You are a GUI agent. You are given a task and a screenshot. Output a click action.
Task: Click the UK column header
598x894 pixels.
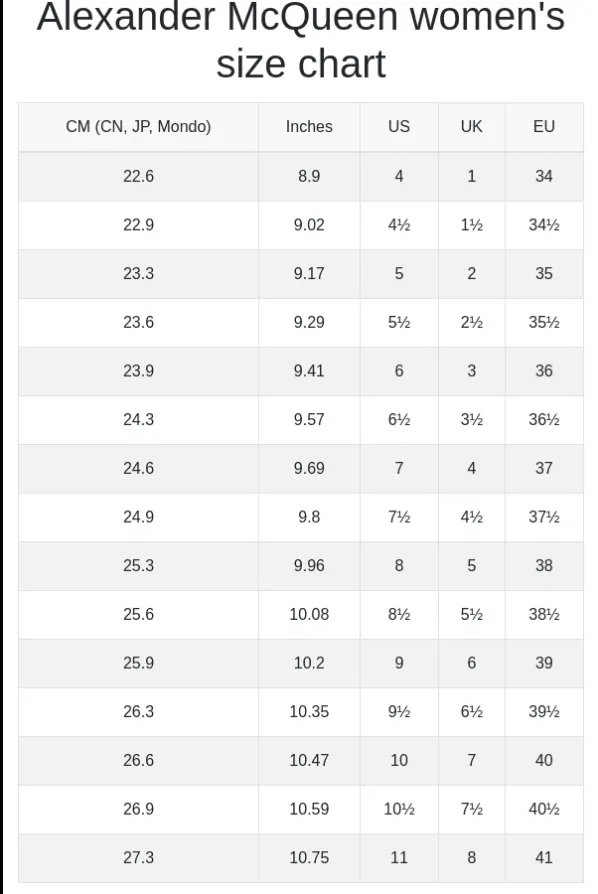tap(471, 127)
